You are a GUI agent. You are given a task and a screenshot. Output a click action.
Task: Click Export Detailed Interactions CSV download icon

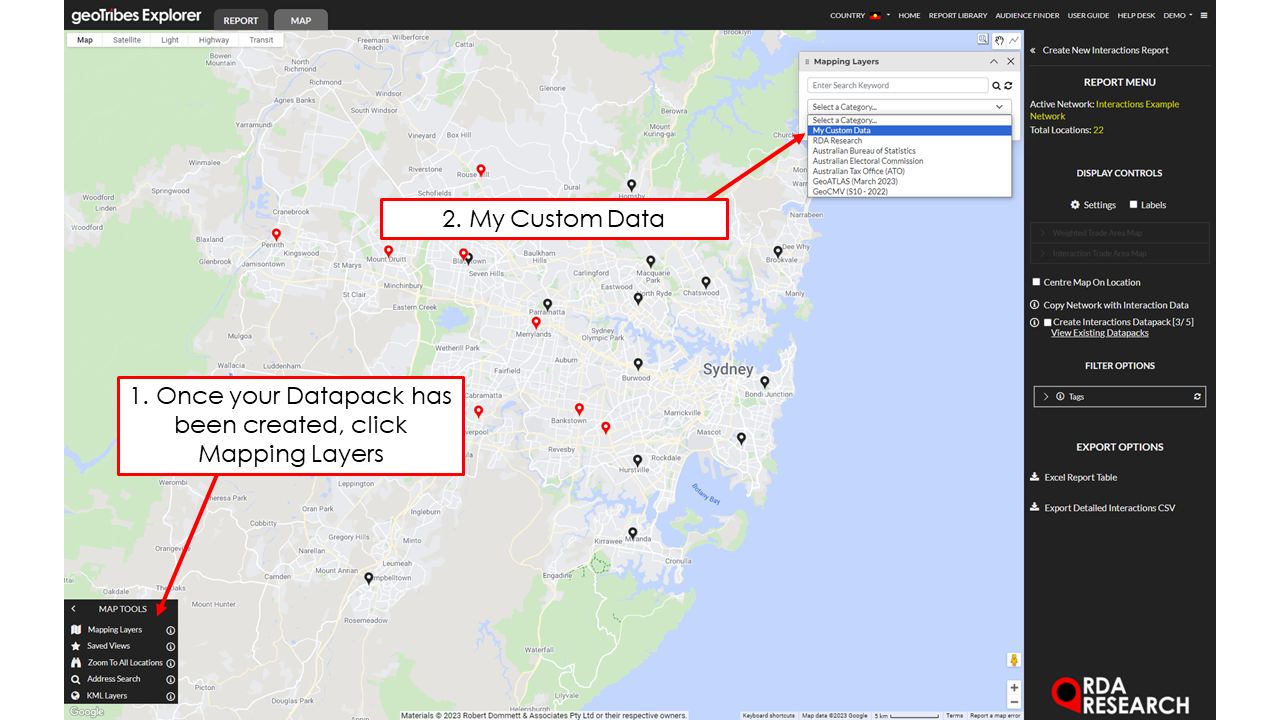[1035, 508]
